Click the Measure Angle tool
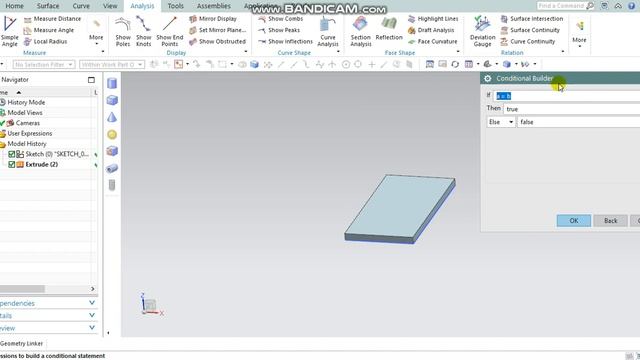640x360 pixels. pos(49,30)
